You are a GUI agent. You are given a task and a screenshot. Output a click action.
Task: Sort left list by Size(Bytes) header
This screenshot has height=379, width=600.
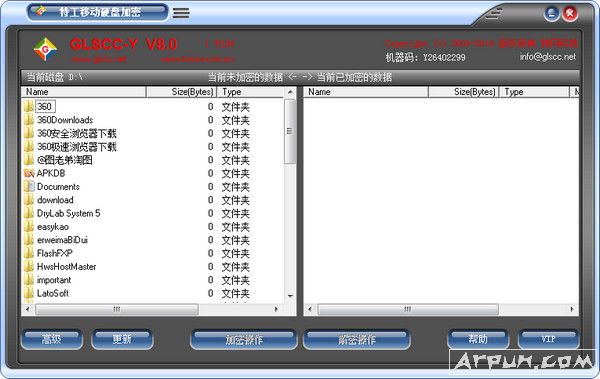coord(181,92)
